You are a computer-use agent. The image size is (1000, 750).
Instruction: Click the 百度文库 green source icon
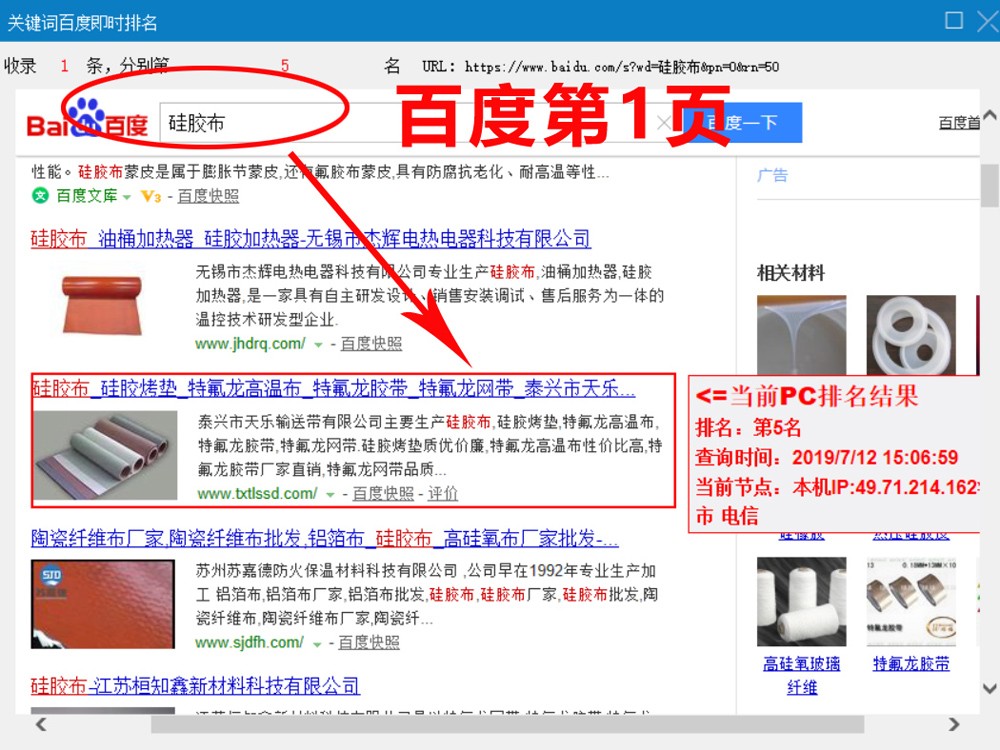[40, 196]
